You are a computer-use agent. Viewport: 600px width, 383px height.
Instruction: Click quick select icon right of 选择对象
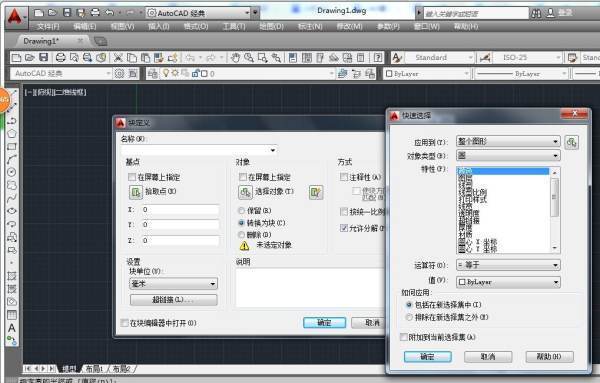(x=316, y=192)
